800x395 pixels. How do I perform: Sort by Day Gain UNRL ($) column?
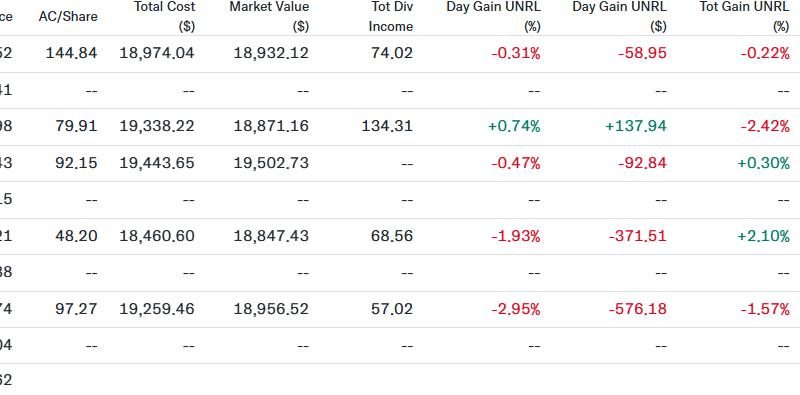tap(619, 16)
